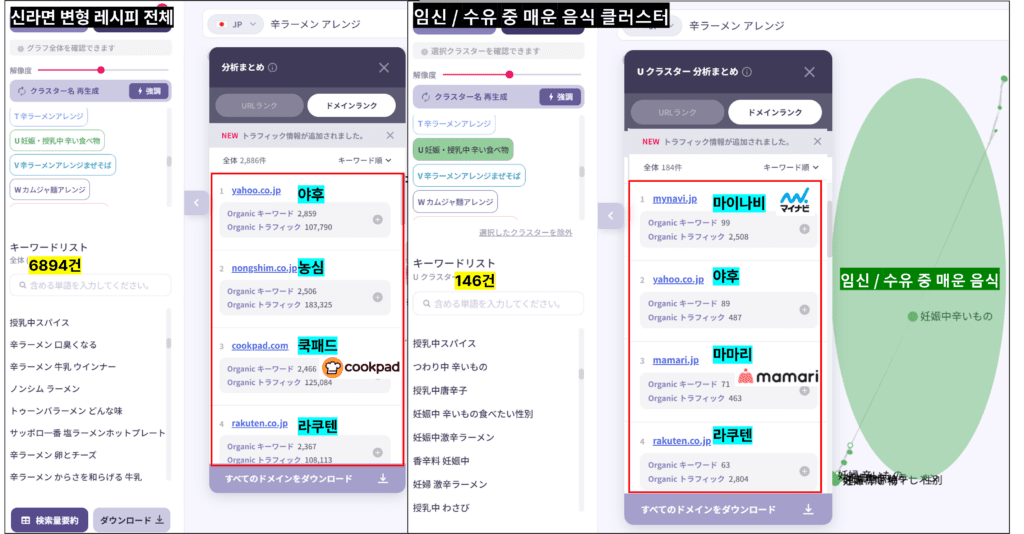Toggle T 辛ラーメンアレンジ cluster chip, left
The image size is (1024, 534).
coord(49,116)
